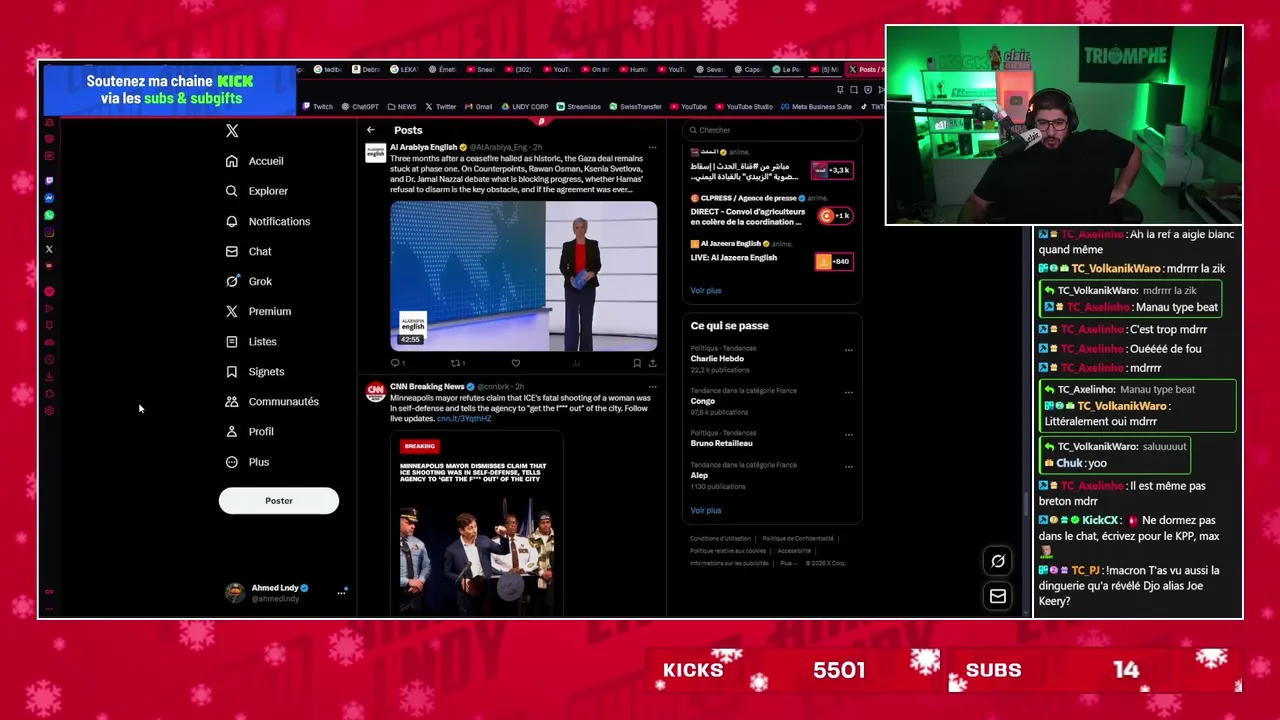Open the Twitch bookmark
This screenshot has height=720, width=1280.
(318, 107)
